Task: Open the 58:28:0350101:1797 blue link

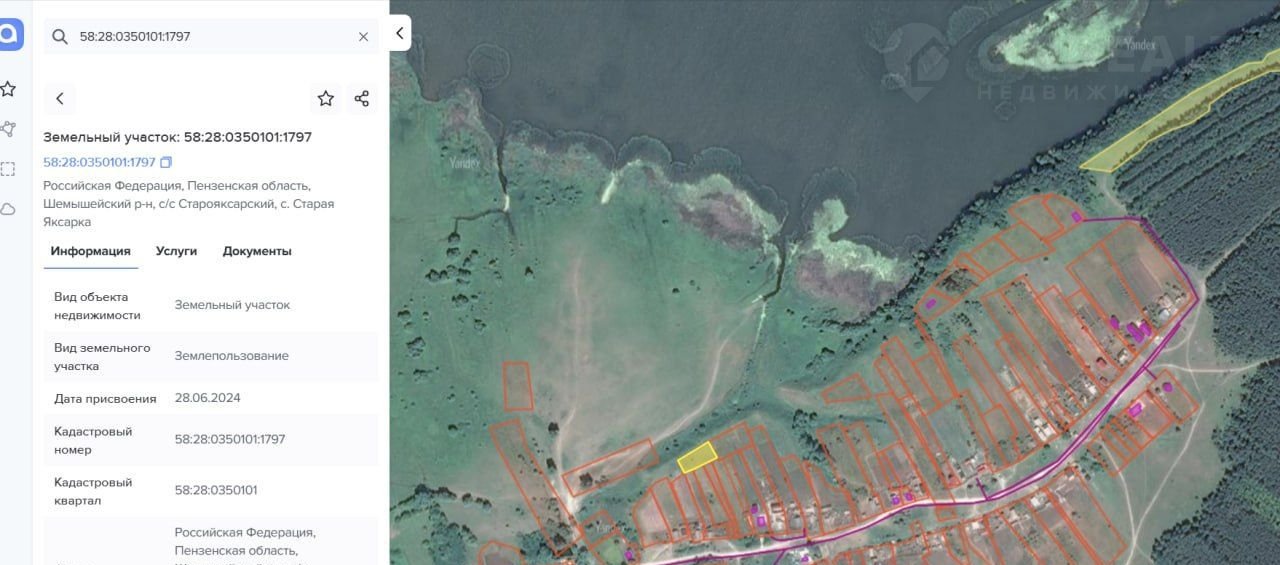Action: tap(99, 162)
